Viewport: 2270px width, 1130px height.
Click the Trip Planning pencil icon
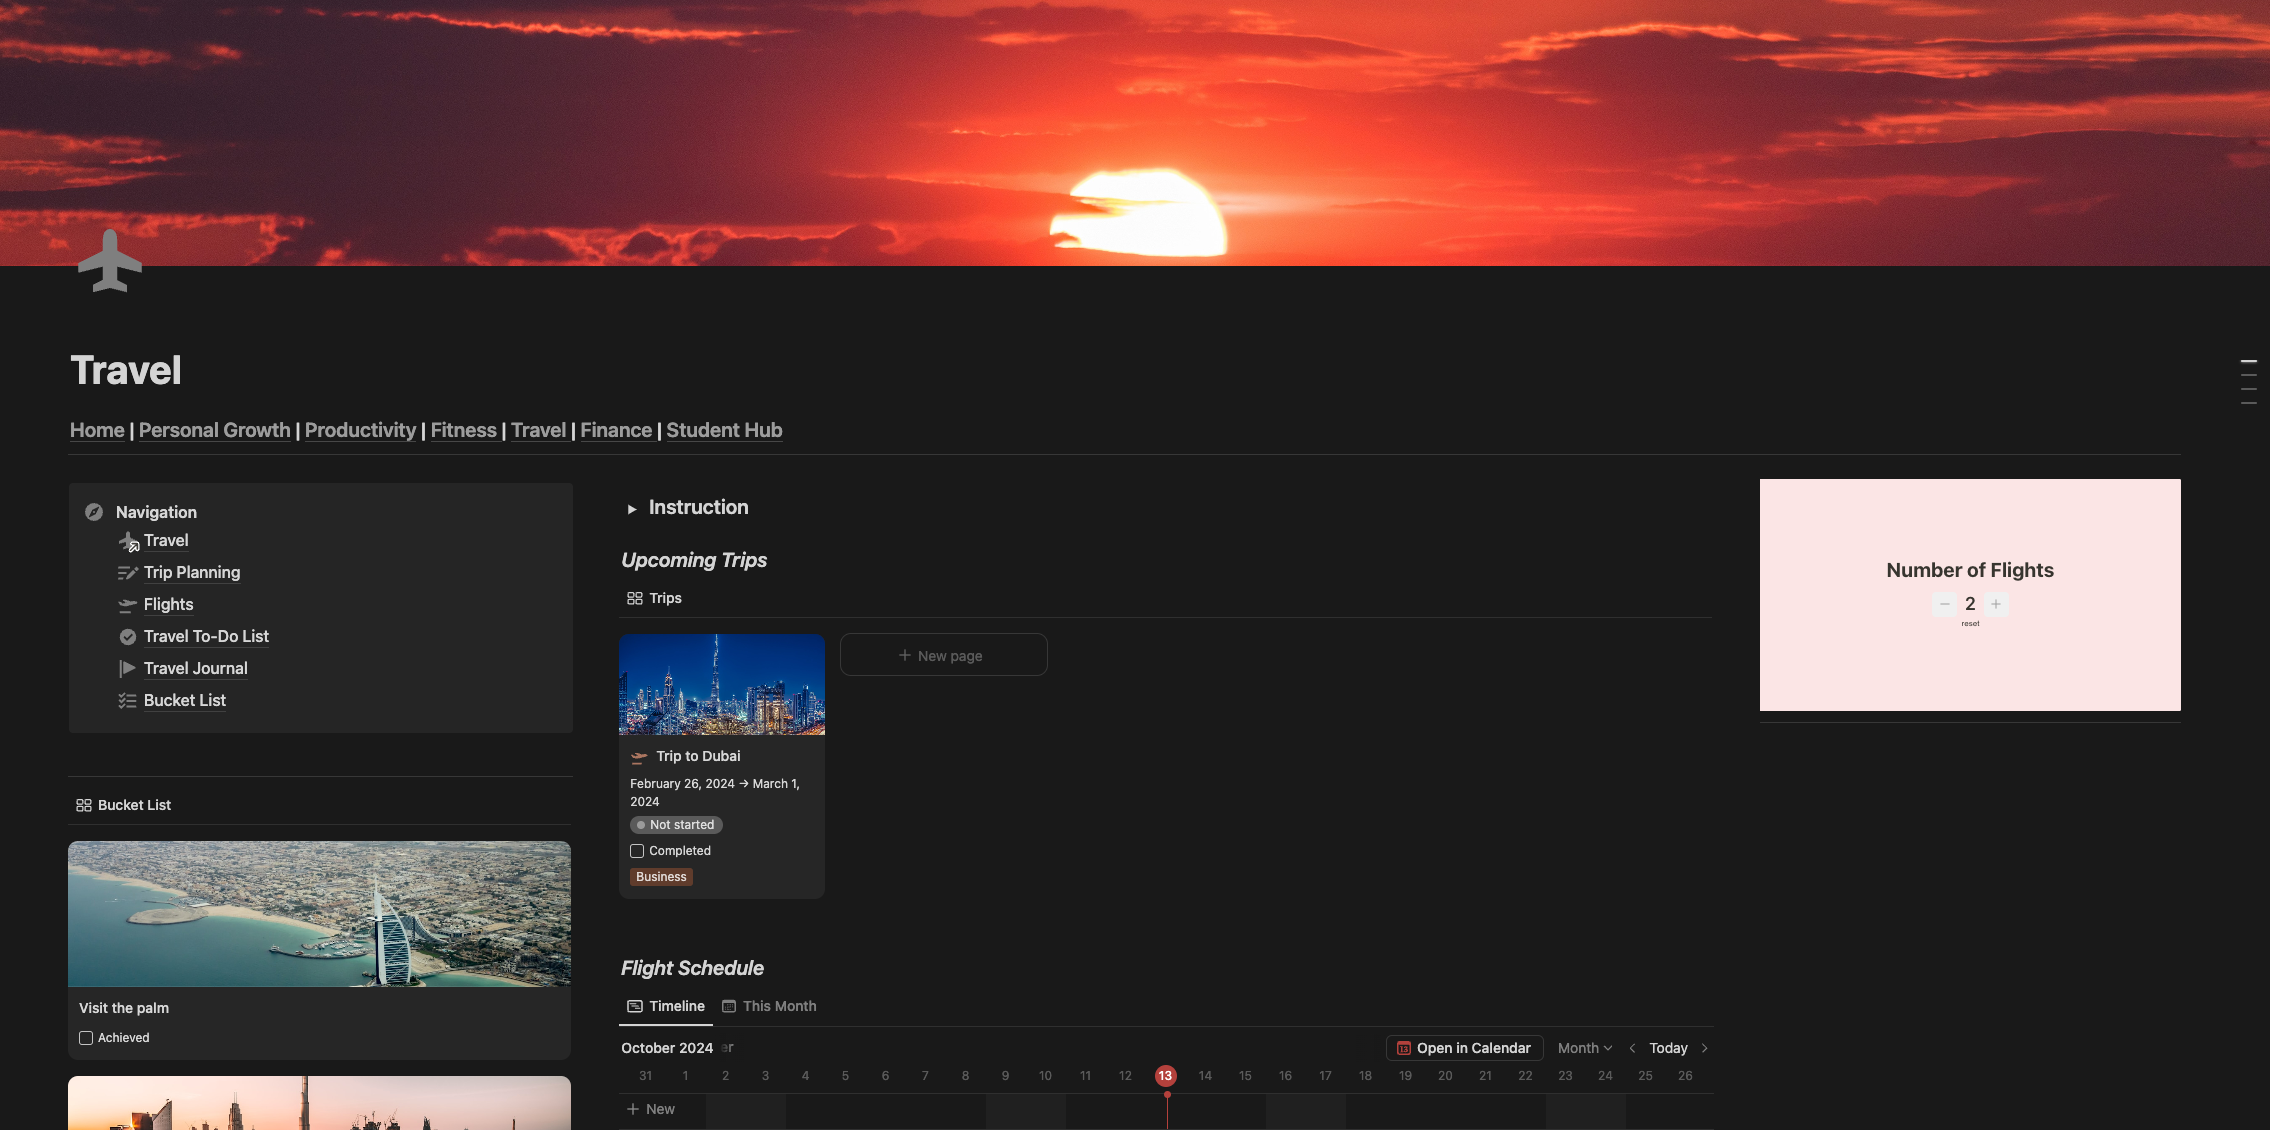(x=127, y=573)
